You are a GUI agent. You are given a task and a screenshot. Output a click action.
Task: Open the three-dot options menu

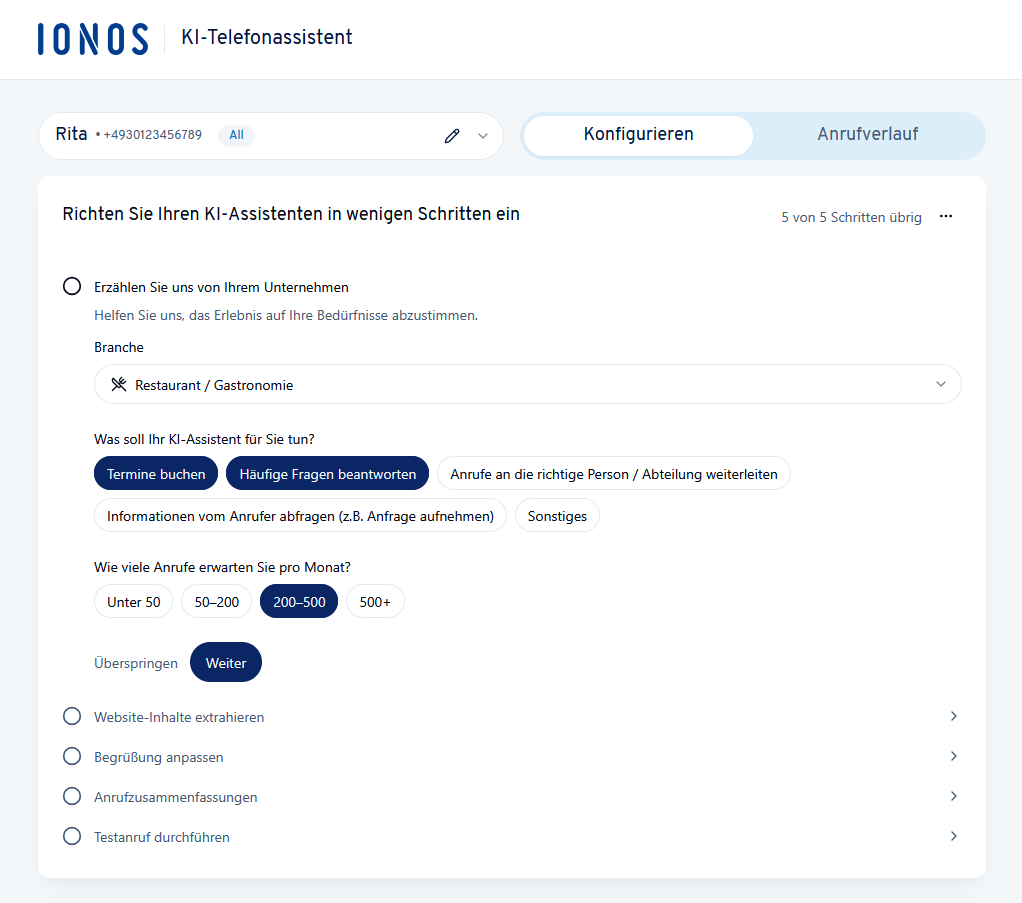click(946, 216)
